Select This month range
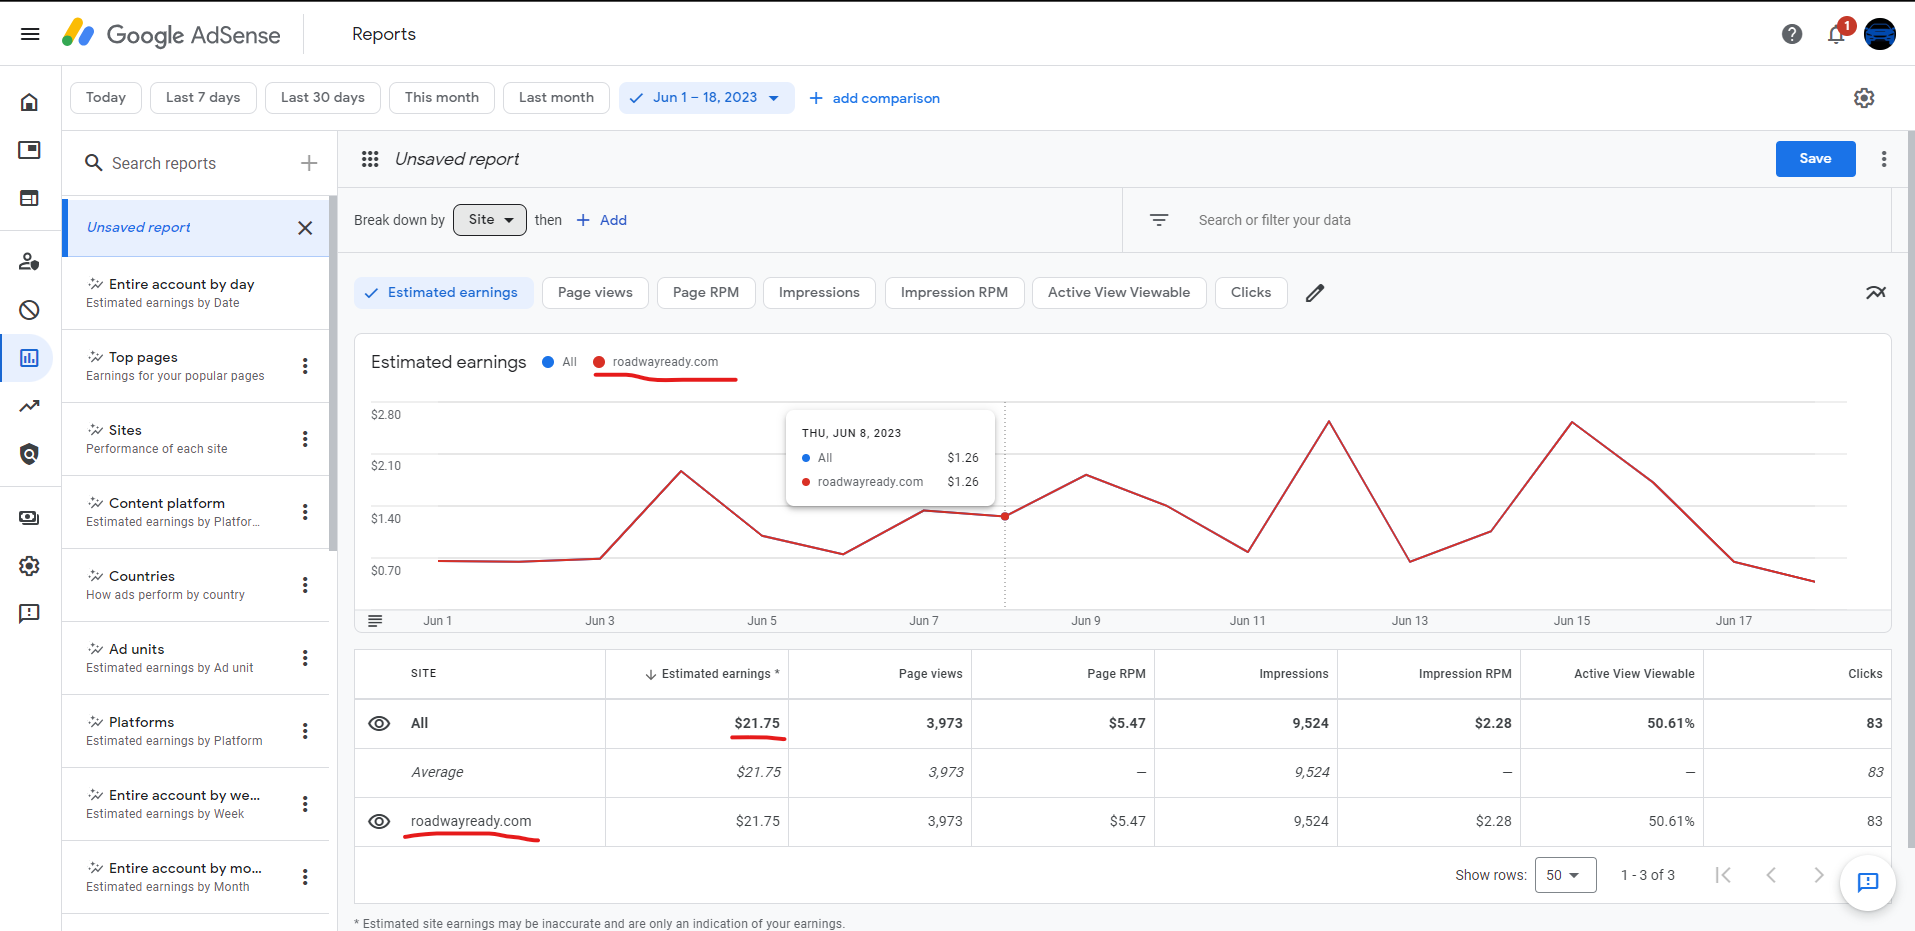1915x931 pixels. tap(442, 98)
